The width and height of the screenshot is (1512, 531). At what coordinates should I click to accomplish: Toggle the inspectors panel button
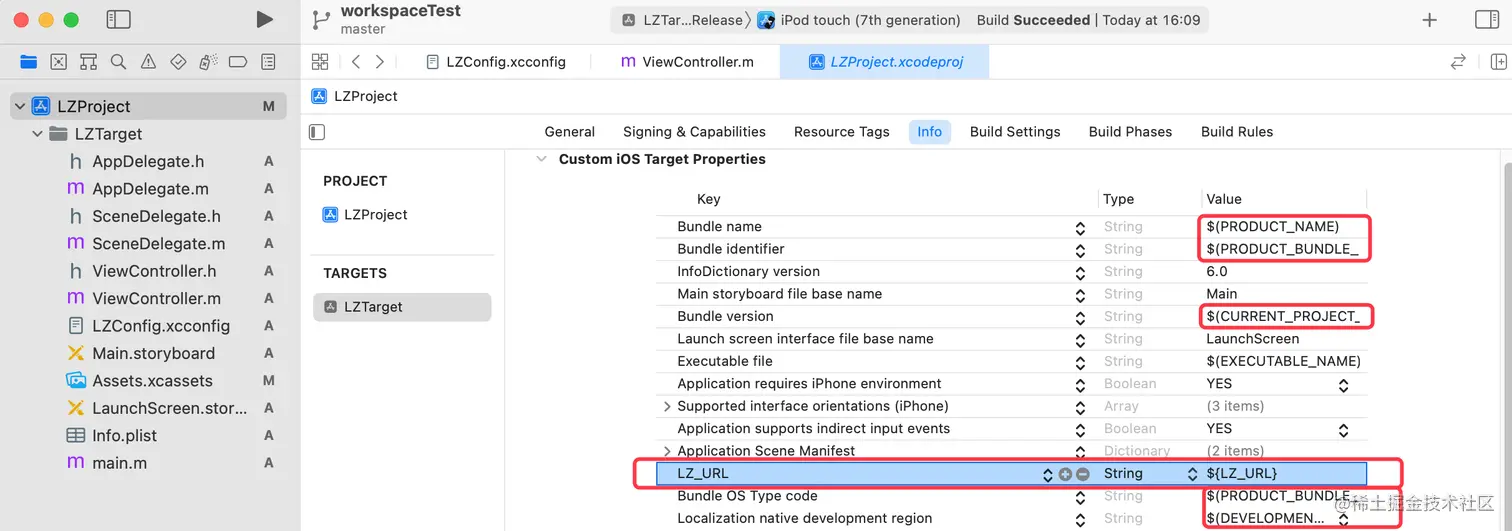(1487, 20)
